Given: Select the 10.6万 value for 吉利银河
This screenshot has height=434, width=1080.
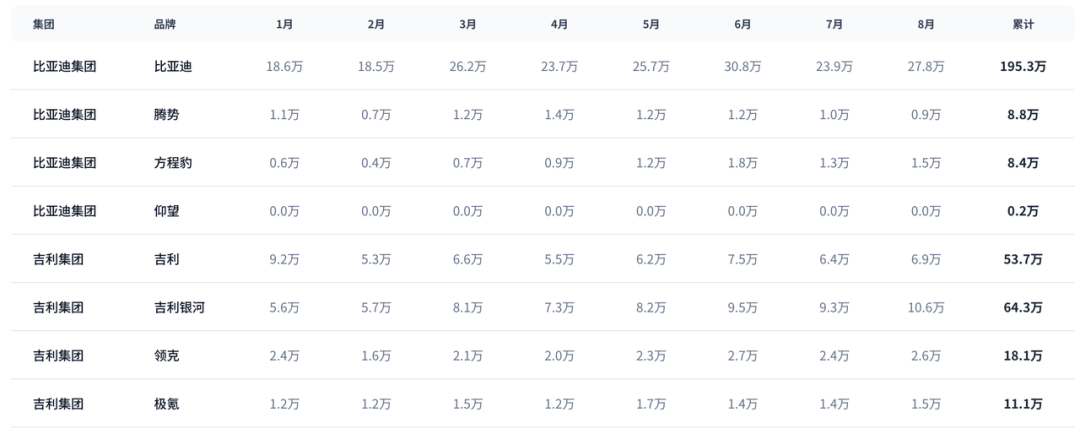Looking at the screenshot, I should point(926,308).
